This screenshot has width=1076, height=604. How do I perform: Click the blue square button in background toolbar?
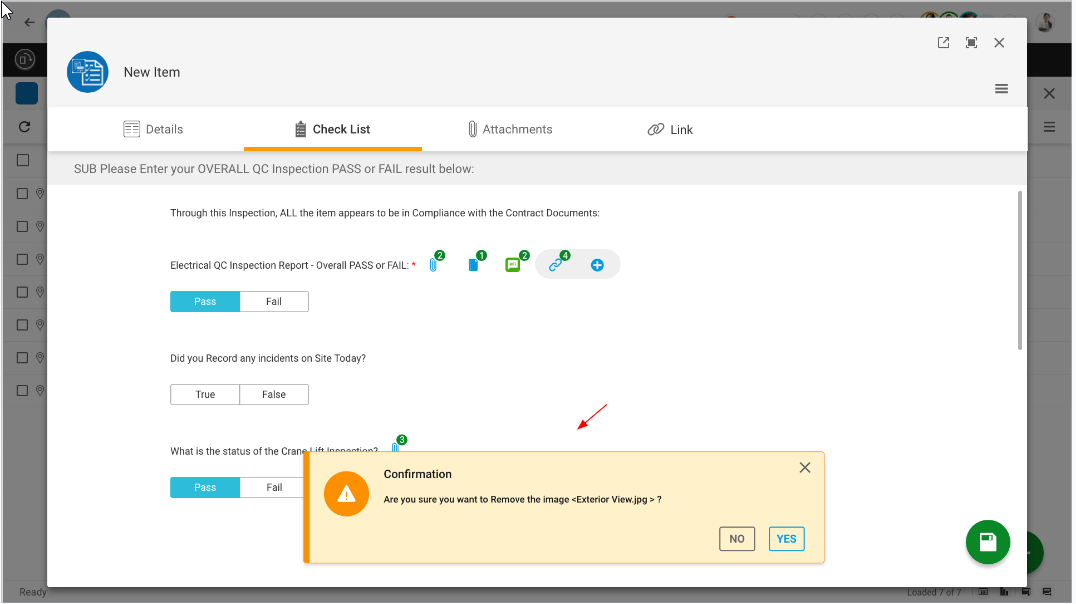[x=27, y=93]
